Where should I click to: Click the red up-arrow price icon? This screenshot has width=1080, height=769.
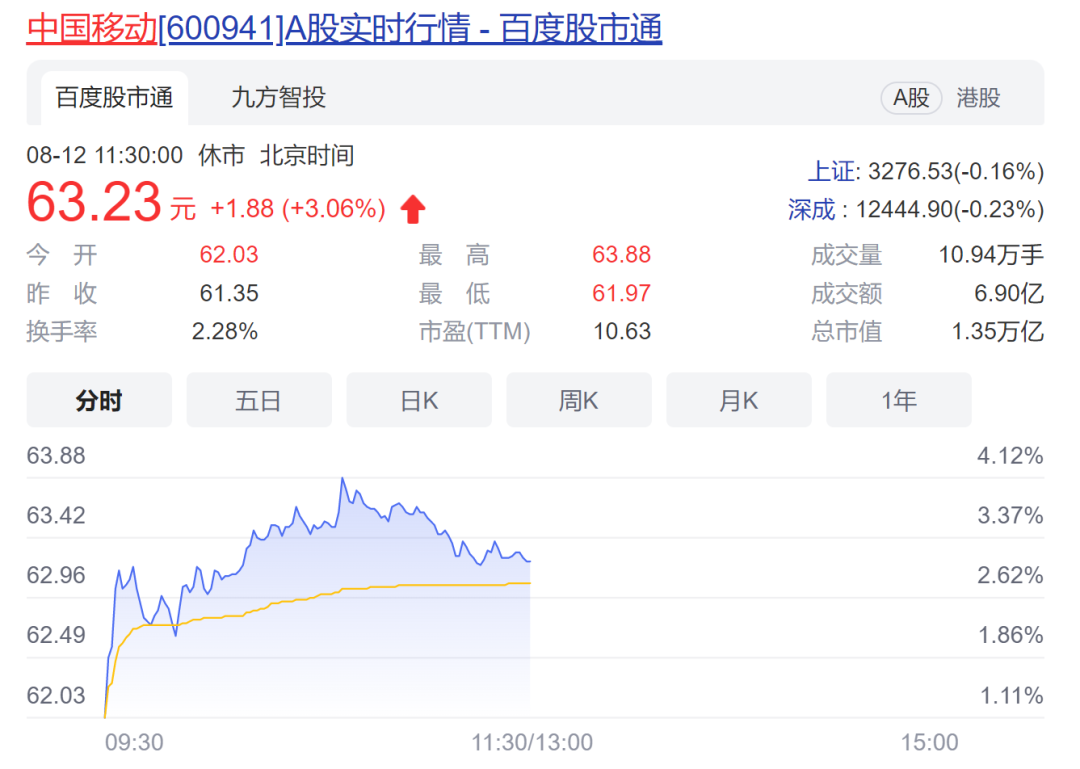(413, 209)
